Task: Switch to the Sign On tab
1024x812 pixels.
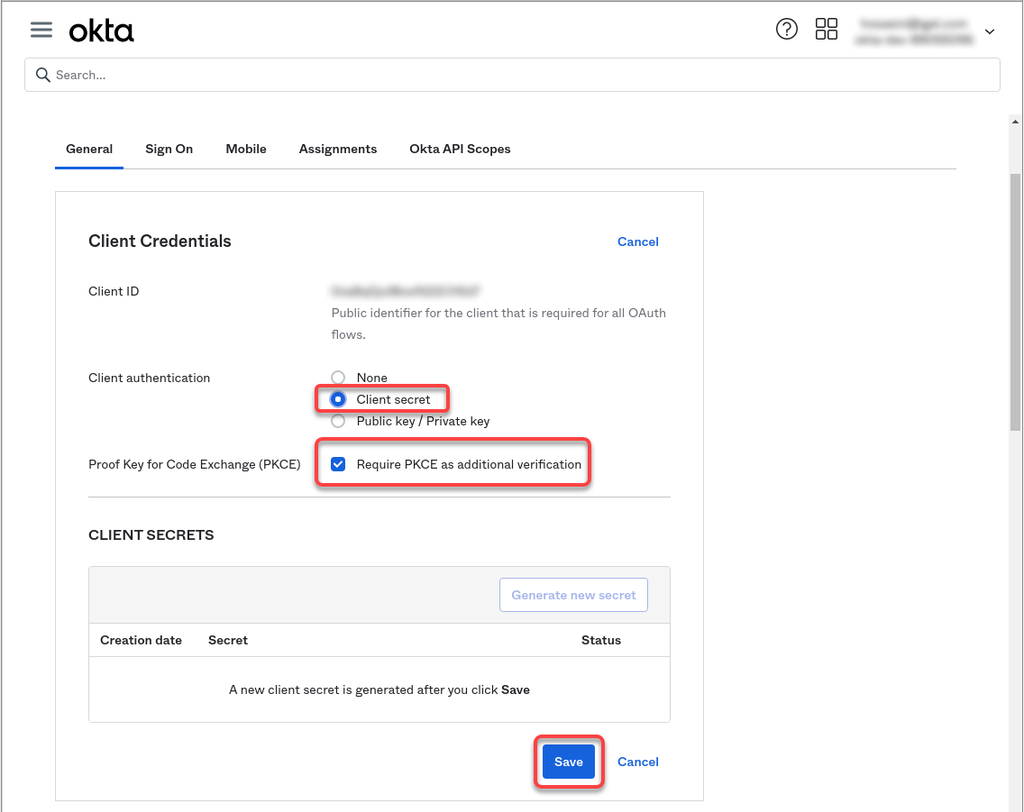Action: (x=169, y=149)
